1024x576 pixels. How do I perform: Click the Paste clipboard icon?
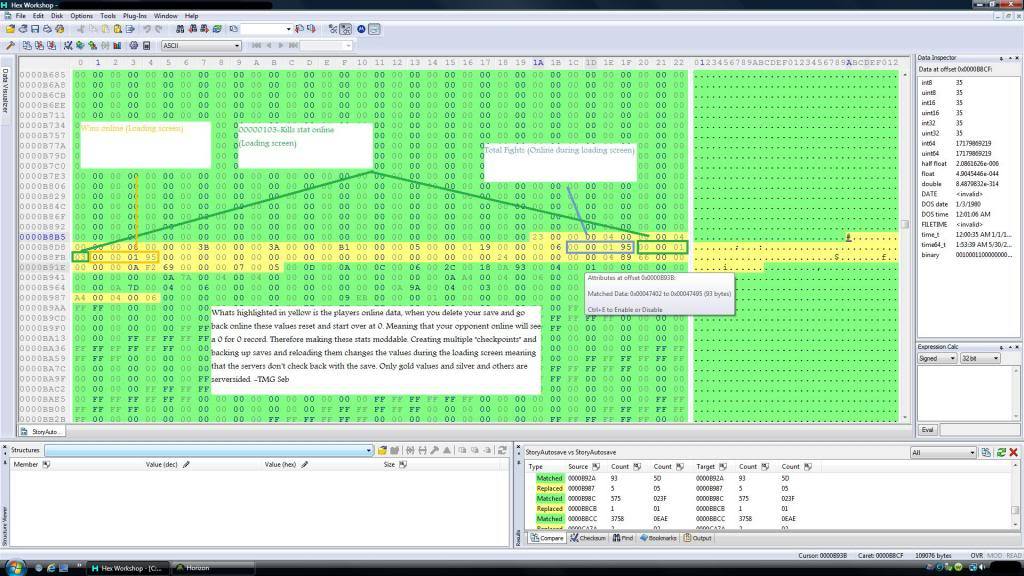click(x=118, y=30)
